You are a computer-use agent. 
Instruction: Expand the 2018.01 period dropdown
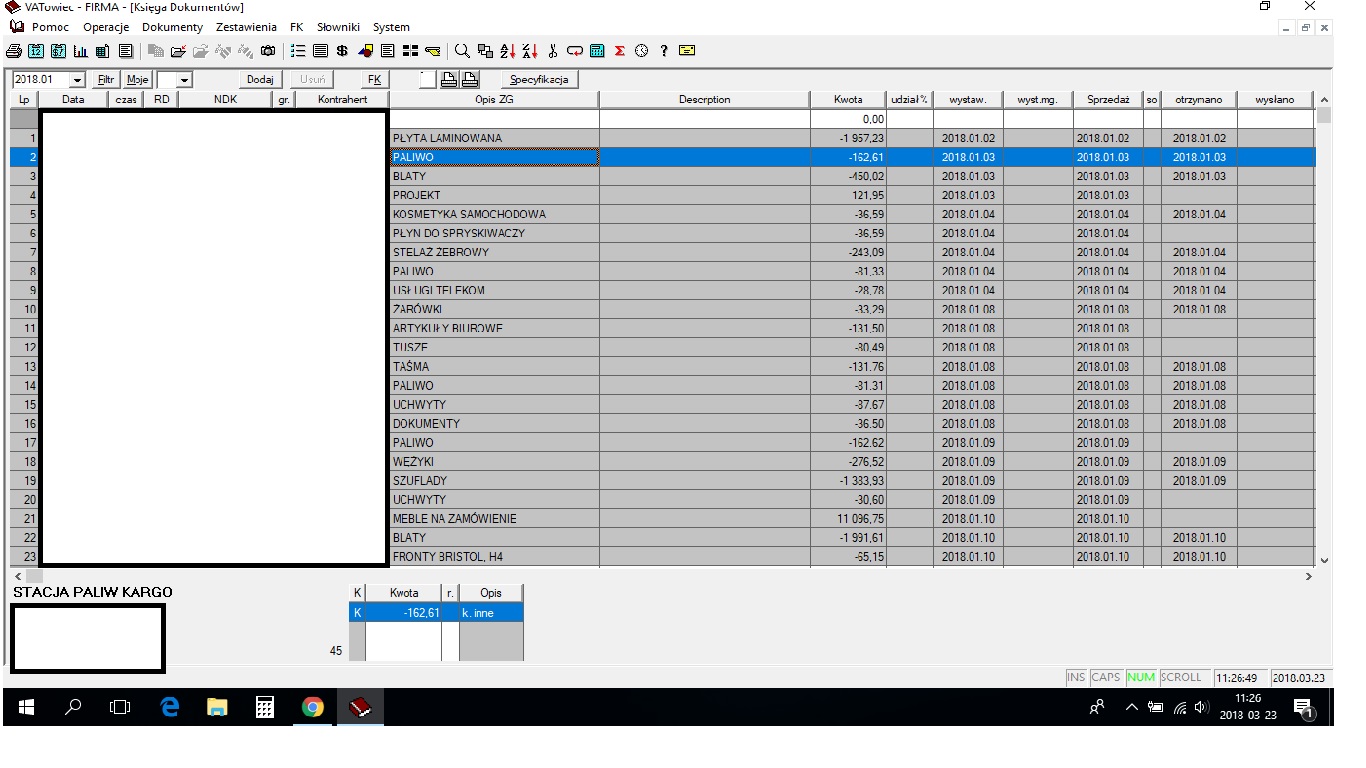[x=78, y=80]
